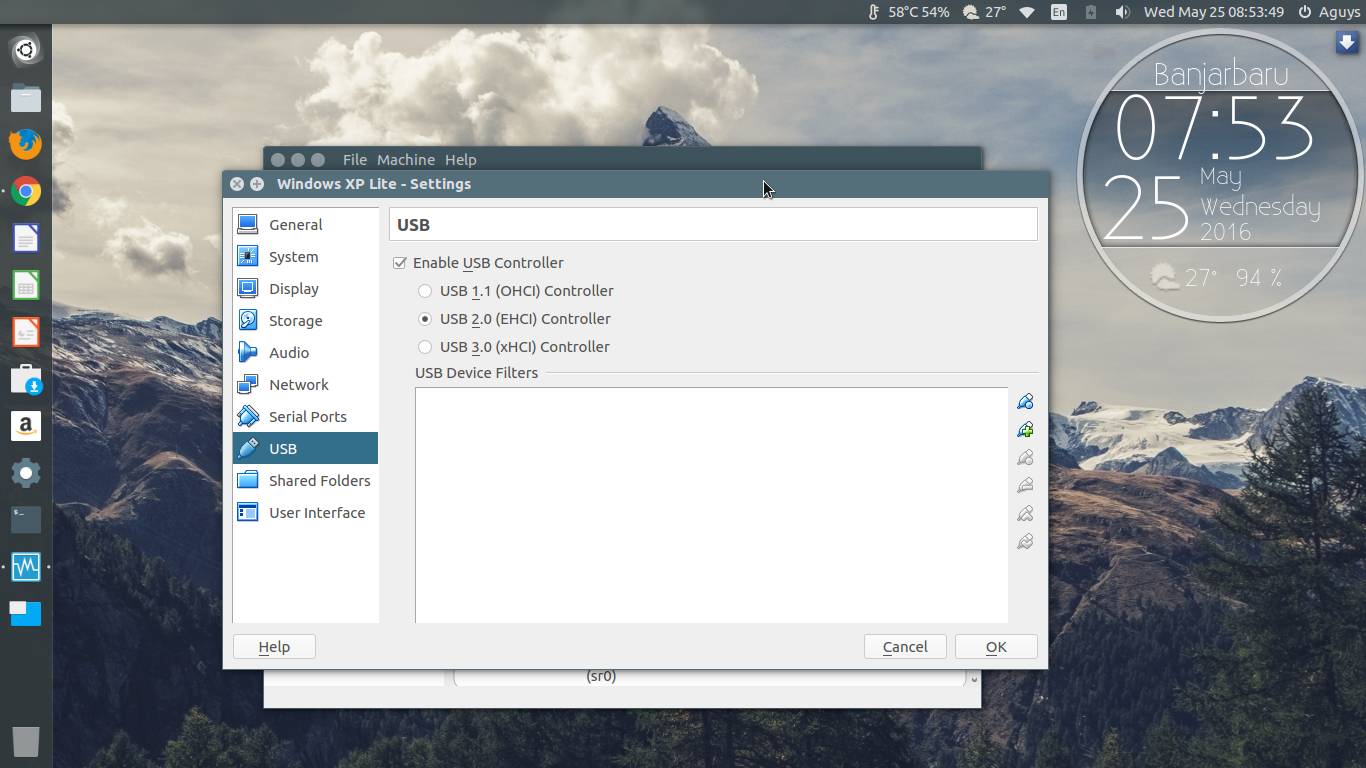Open the Trash in the dock
The width and height of the screenshot is (1366, 768).
point(26,741)
